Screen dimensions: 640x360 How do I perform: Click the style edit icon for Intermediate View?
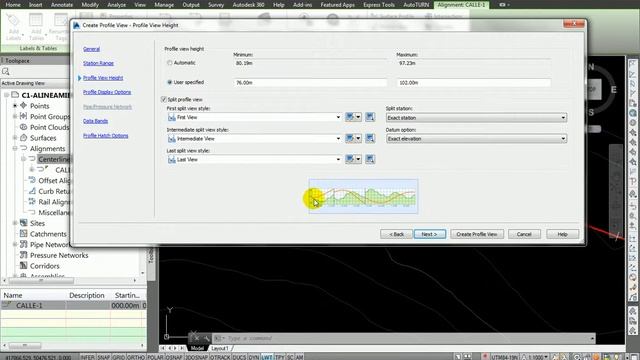click(x=350, y=139)
